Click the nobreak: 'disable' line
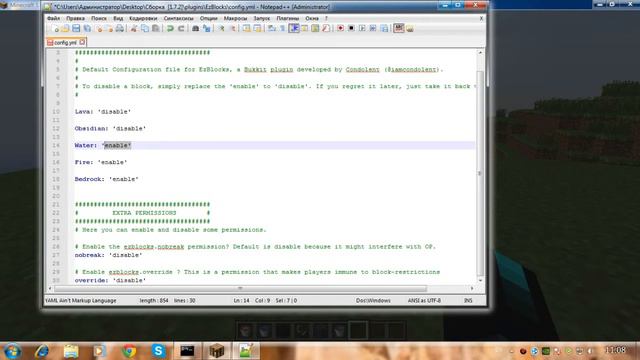This screenshot has height=360, width=640. (108, 255)
